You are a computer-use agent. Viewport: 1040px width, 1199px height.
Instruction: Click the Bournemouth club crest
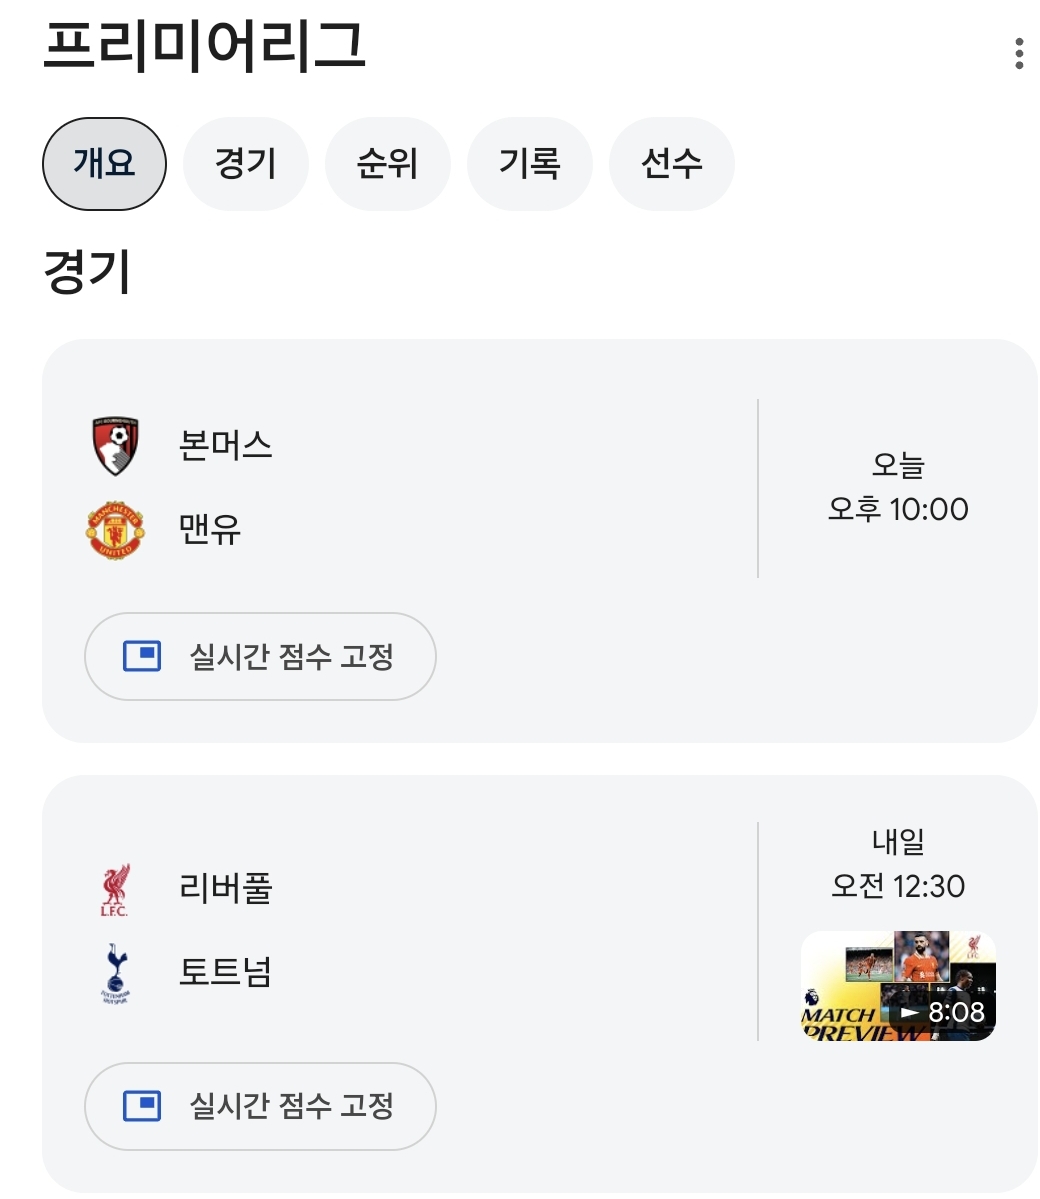[x=115, y=446]
